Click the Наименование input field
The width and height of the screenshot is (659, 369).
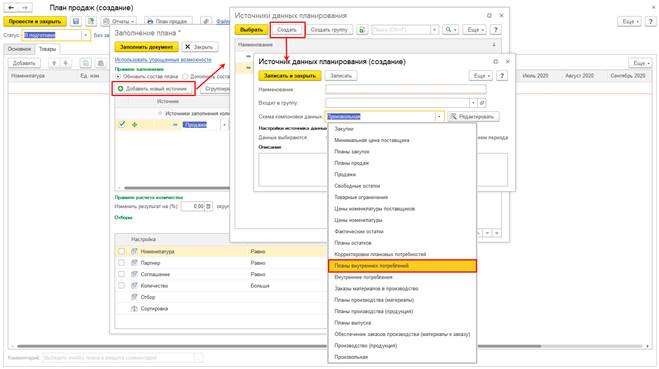pyautogui.click(x=406, y=89)
